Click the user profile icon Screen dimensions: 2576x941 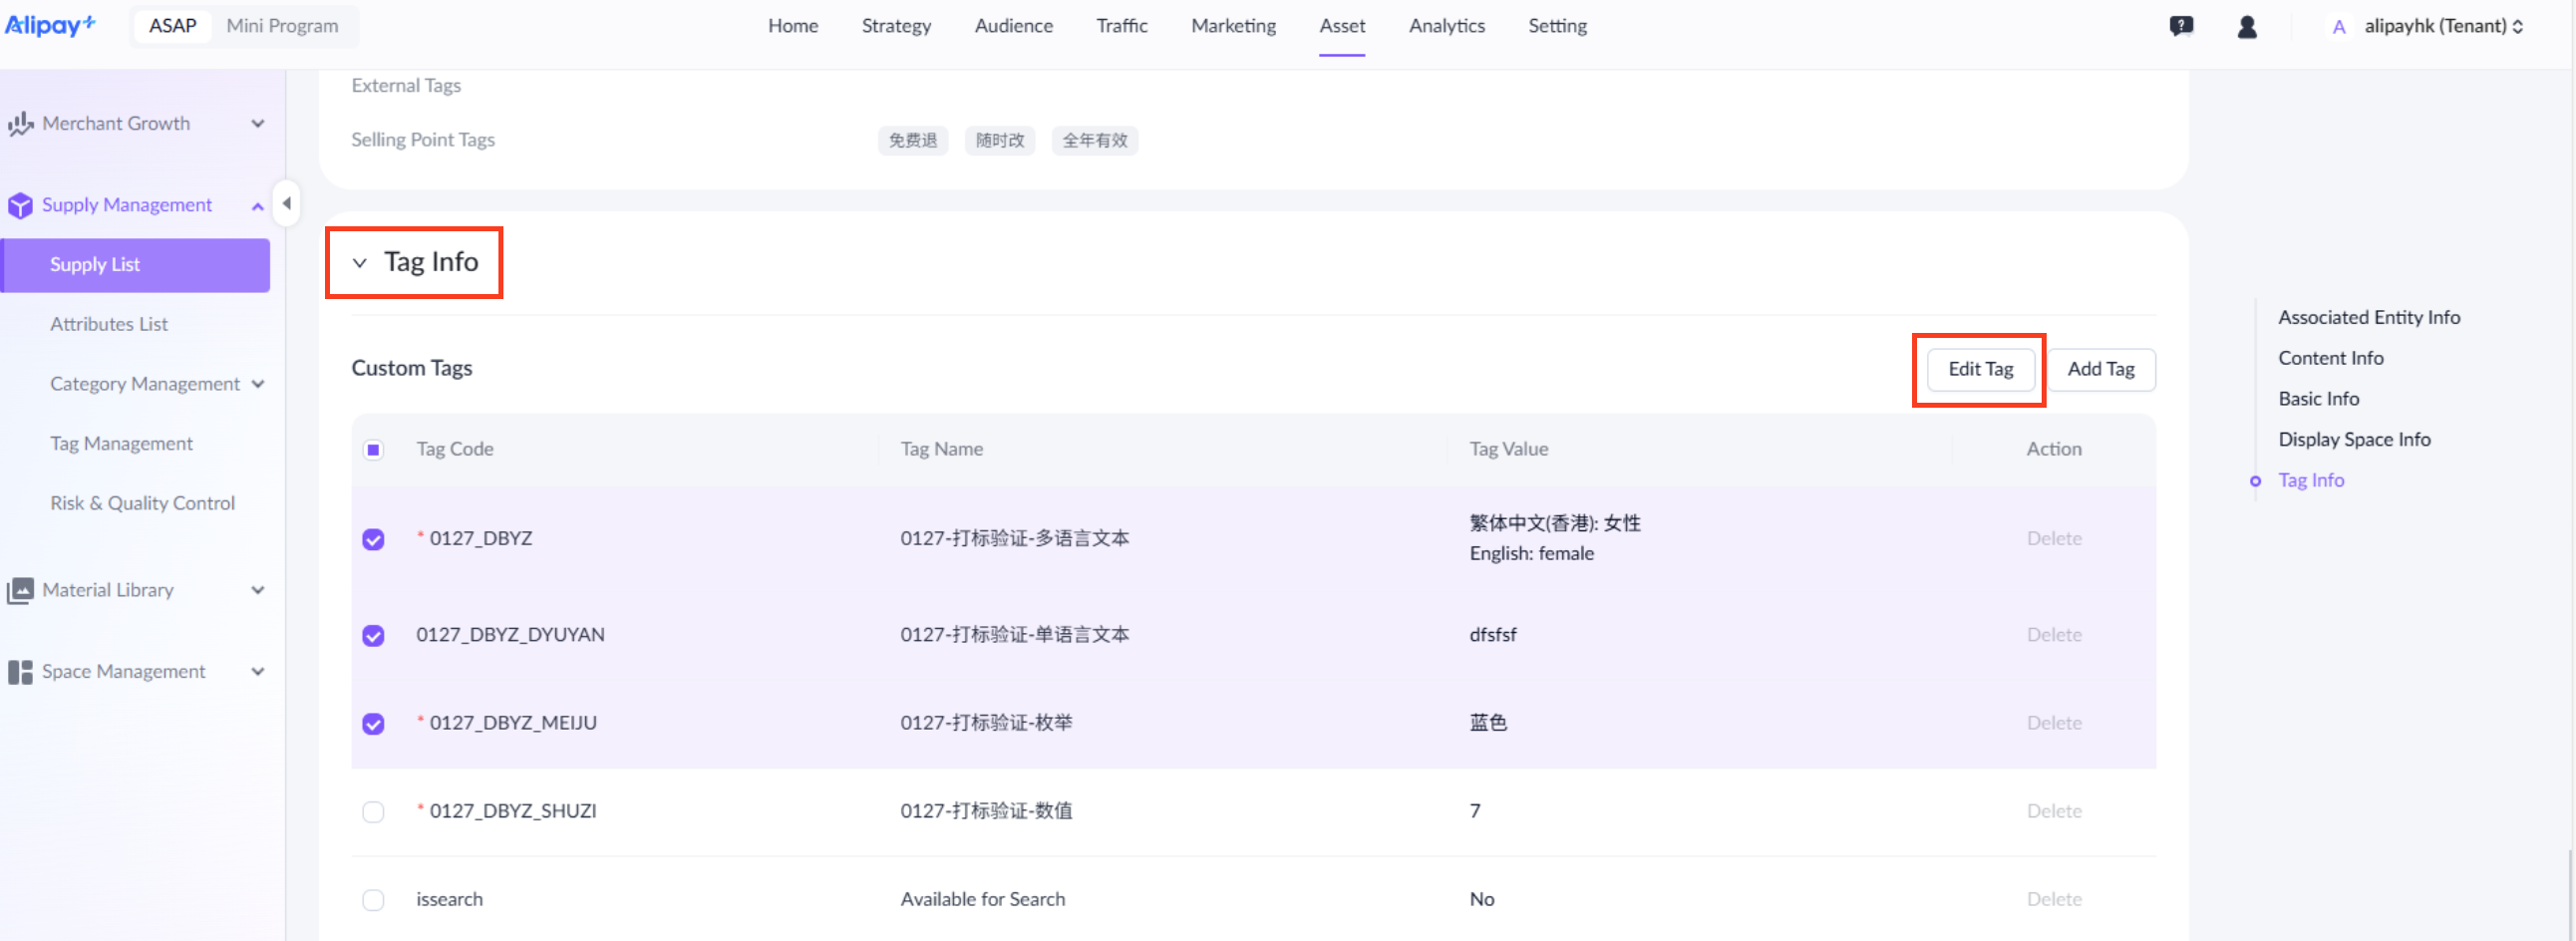click(2247, 27)
